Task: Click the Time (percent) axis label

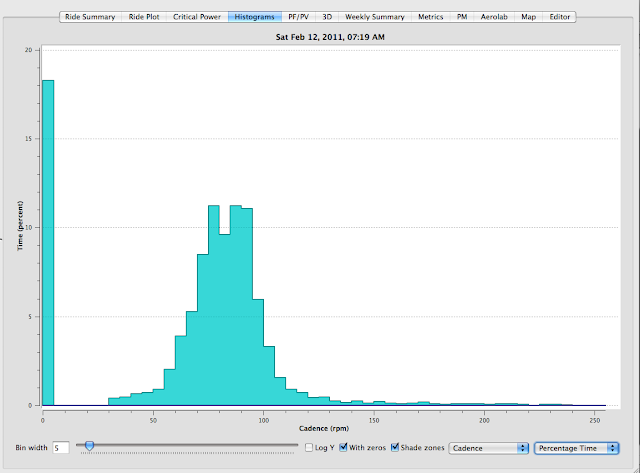Action: [20, 225]
